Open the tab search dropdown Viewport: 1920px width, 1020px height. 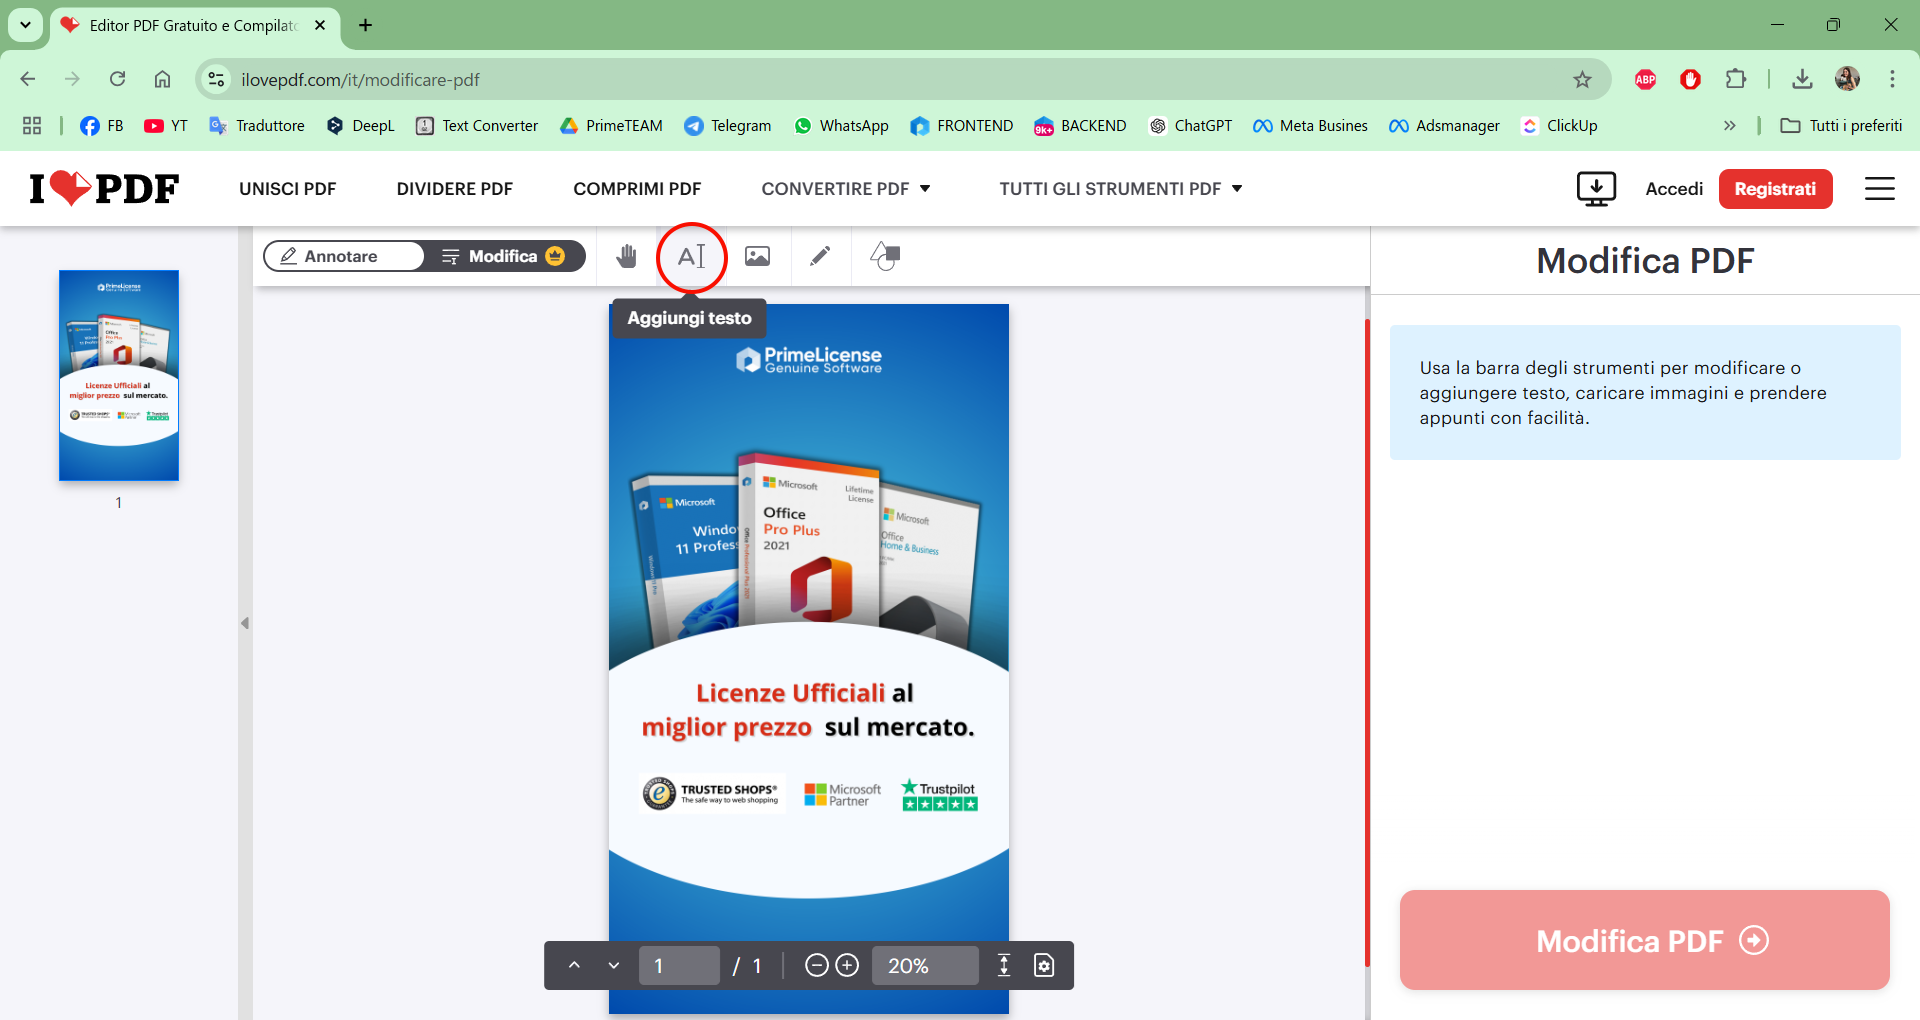pyautogui.click(x=25, y=25)
